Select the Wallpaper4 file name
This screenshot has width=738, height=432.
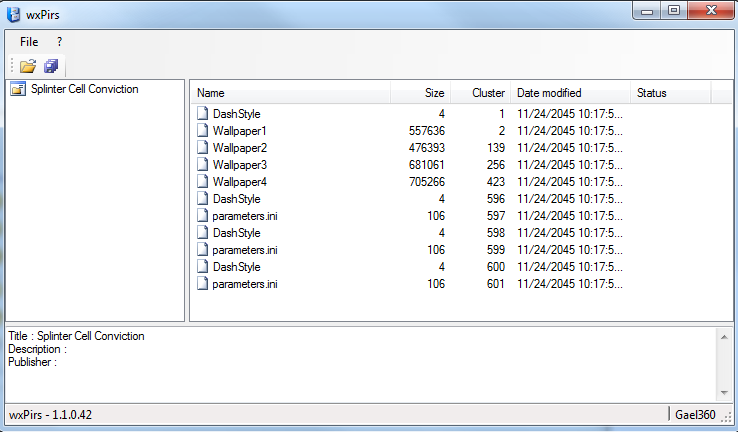point(240,182)
